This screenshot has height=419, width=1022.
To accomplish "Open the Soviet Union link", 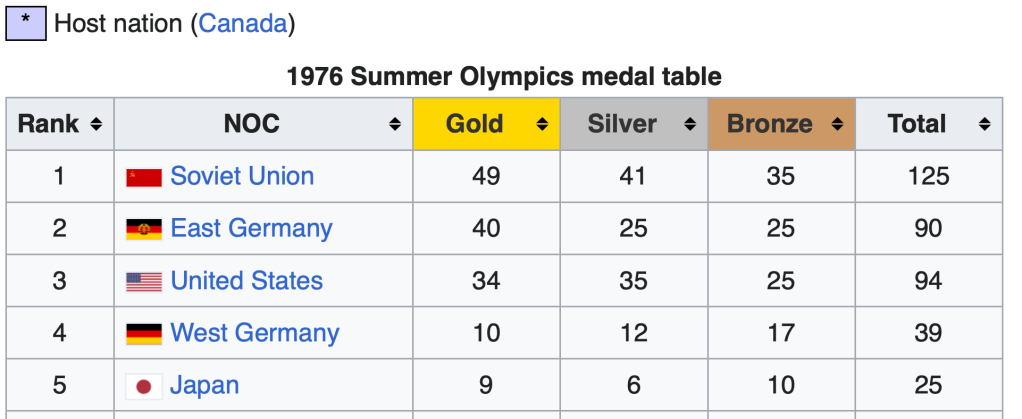I will pos(242,177).
